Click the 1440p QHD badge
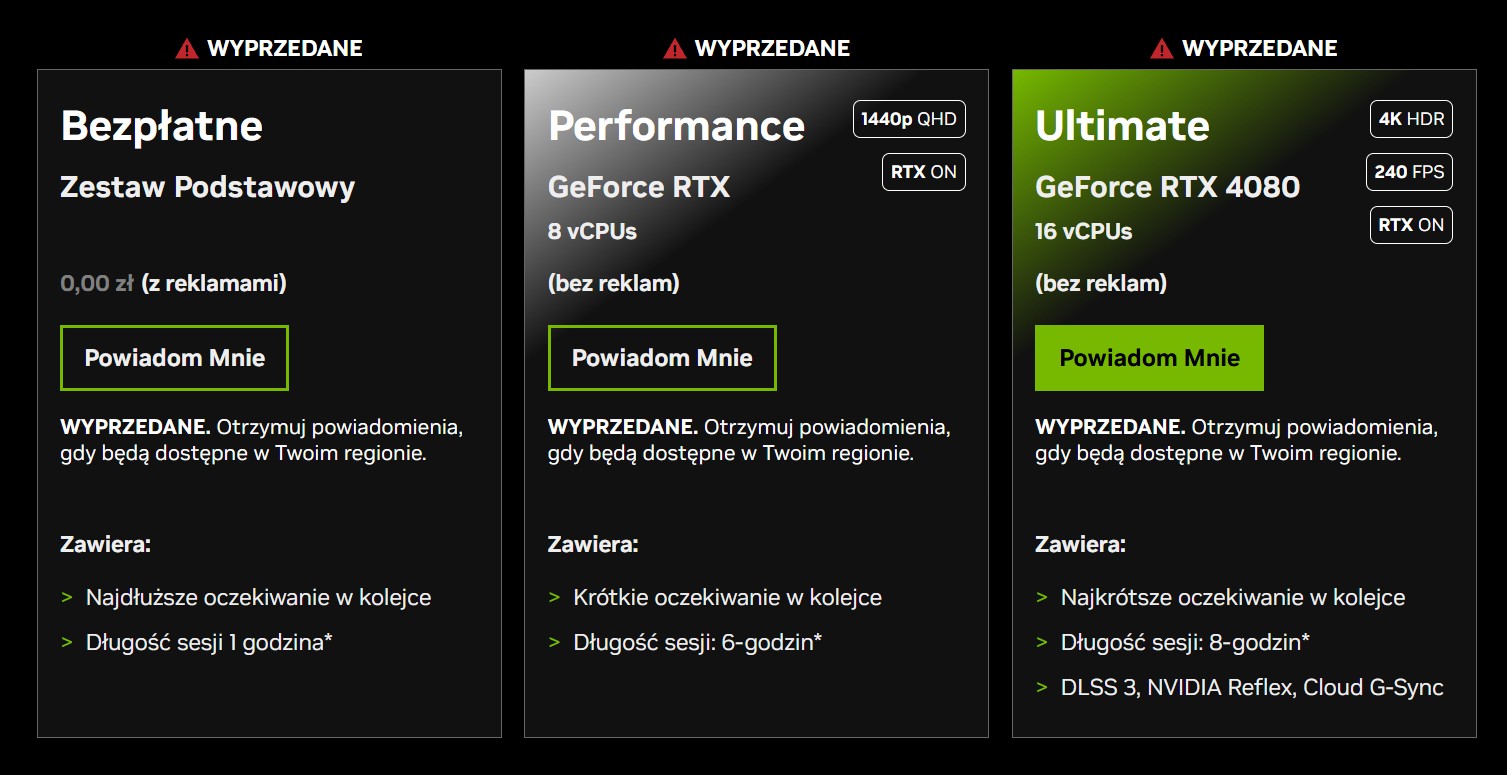 908,118
